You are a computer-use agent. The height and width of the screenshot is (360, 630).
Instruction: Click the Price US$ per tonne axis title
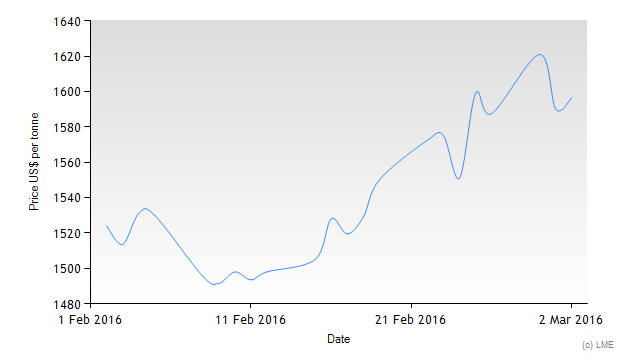coord(34,162)
